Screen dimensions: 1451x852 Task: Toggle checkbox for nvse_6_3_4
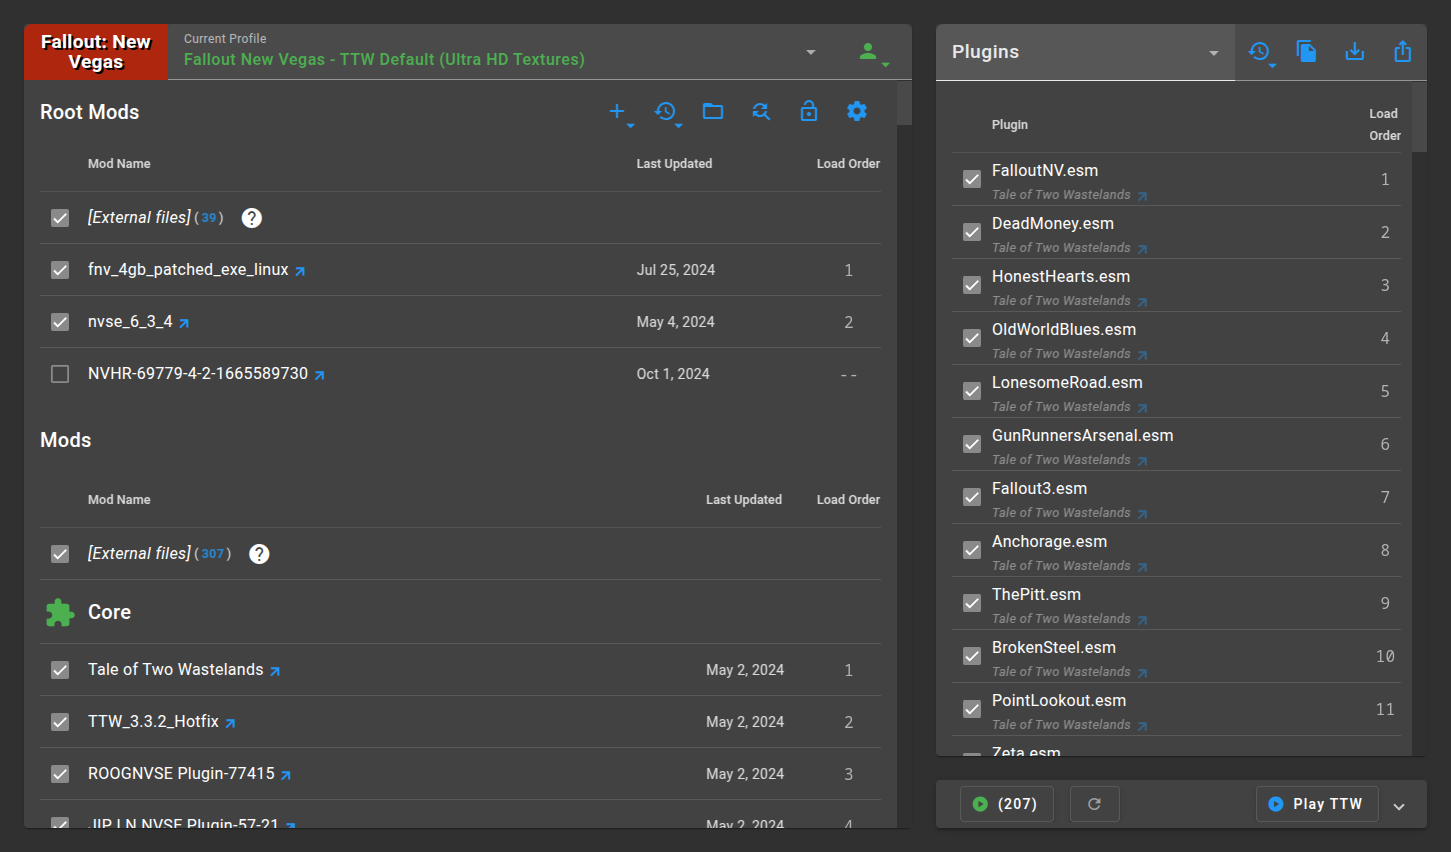(60, 322)
